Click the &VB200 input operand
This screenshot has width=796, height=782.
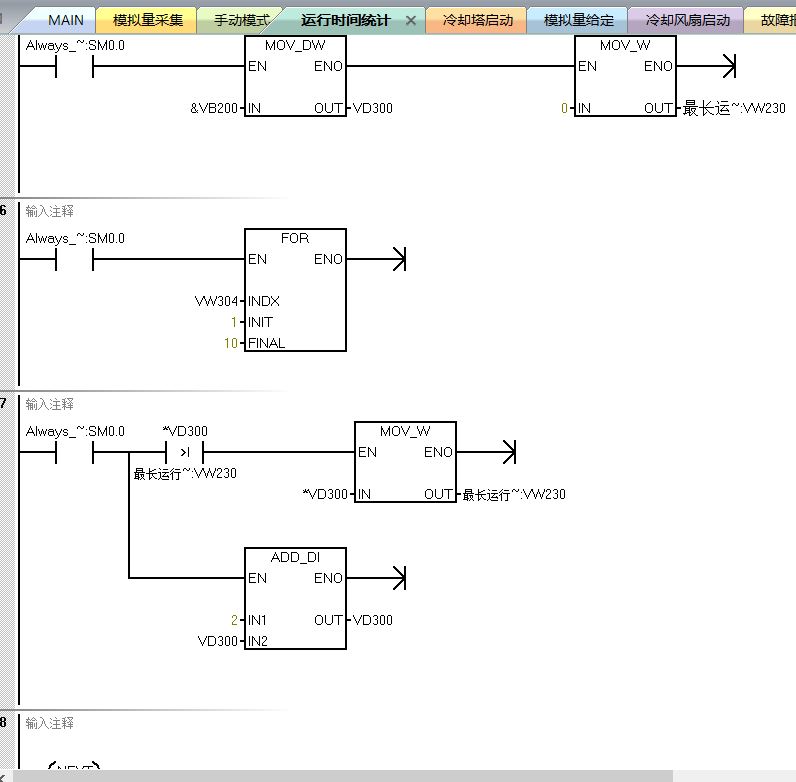tap(214, 108)
